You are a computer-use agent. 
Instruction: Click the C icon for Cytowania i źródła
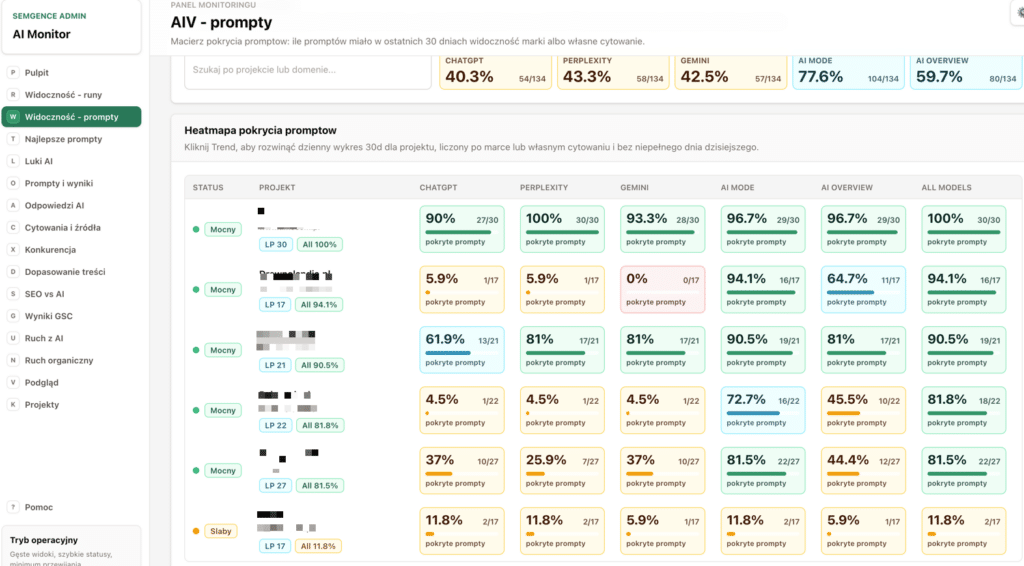point(12,228)
